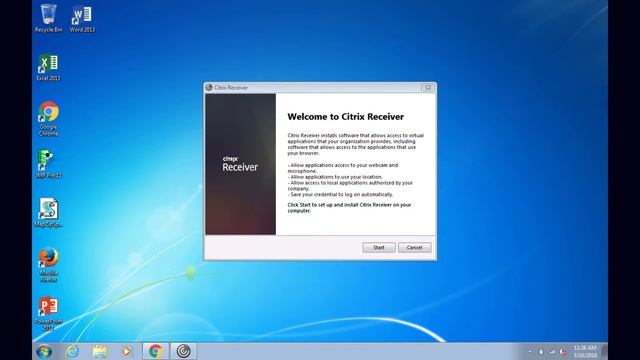
Task: Click the volume tray icon
Action: point(563,351)
